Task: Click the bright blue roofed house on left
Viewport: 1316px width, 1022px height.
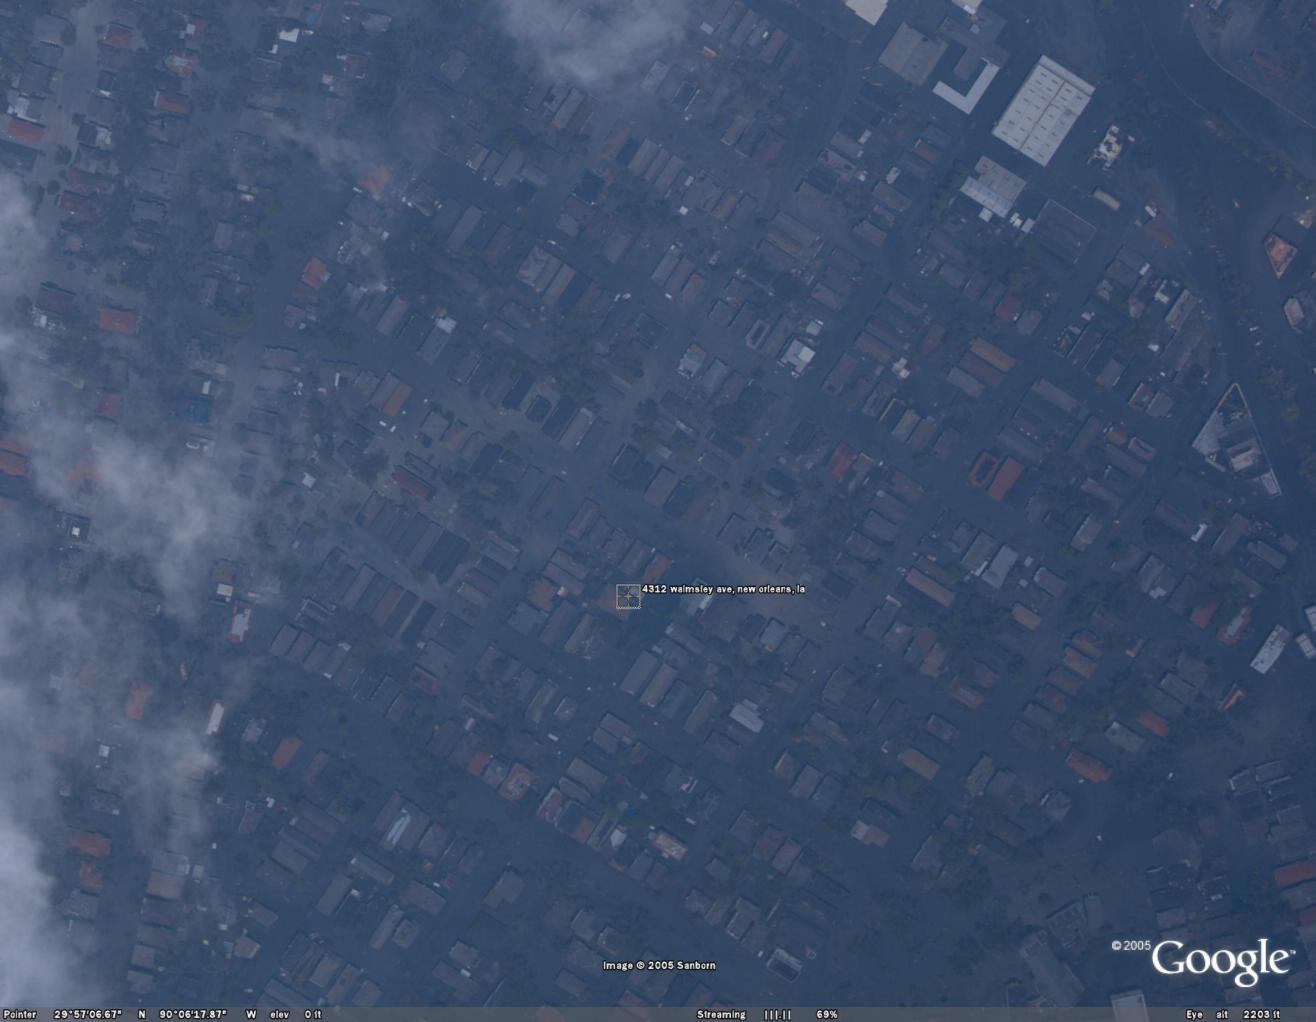Action: point(192,407)
